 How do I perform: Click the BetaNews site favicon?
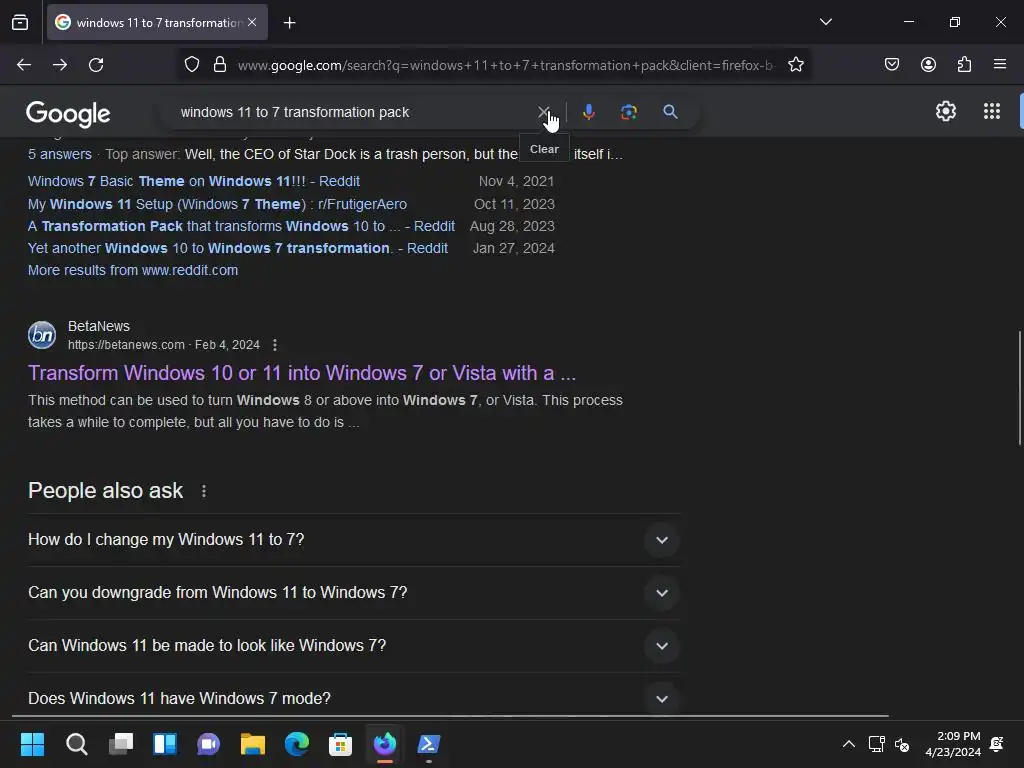(42, 335)
